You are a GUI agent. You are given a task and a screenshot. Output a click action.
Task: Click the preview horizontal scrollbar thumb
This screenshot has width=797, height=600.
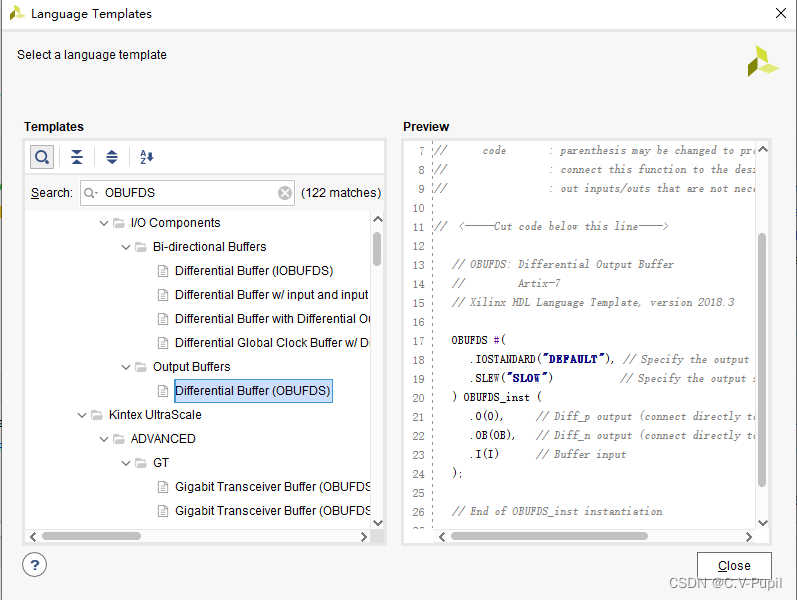(x=549, y=536)
